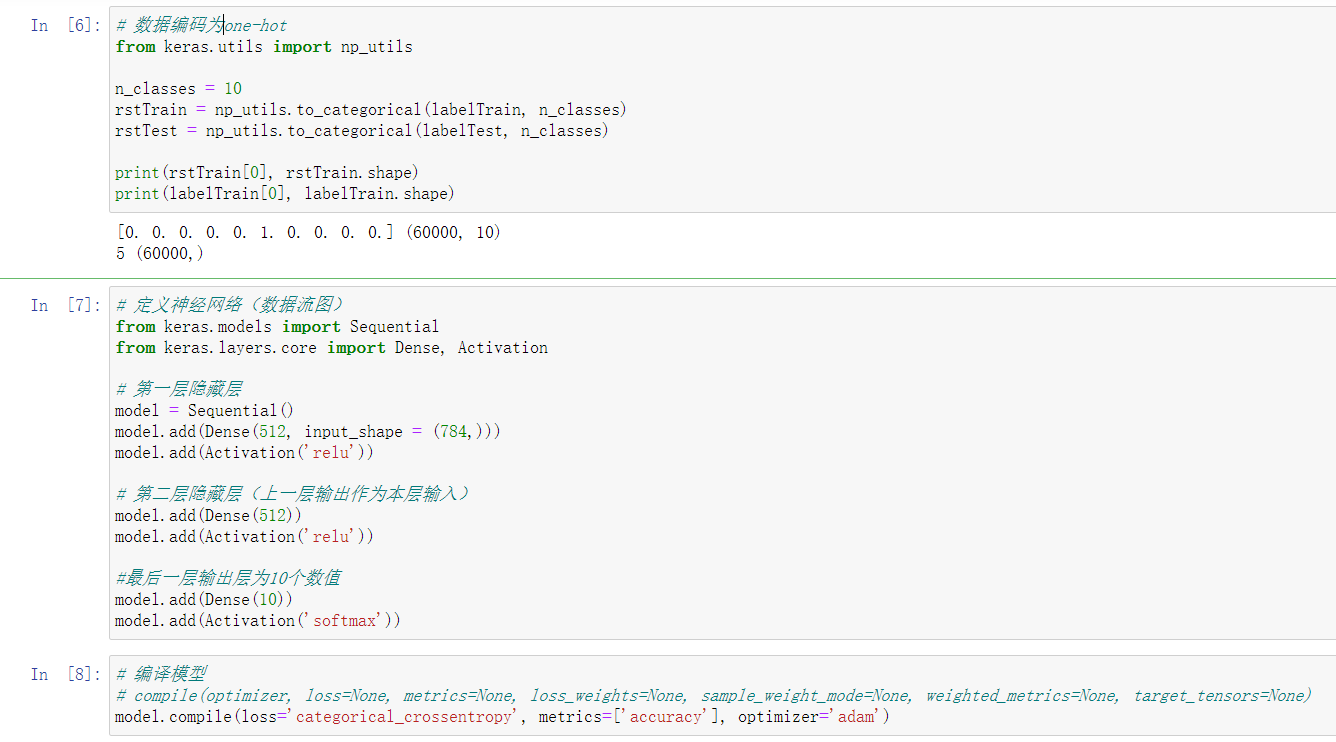Click the model.add(Dense(10)) line
This screenshot has width=1336, height=742.
tap(204, 600)
